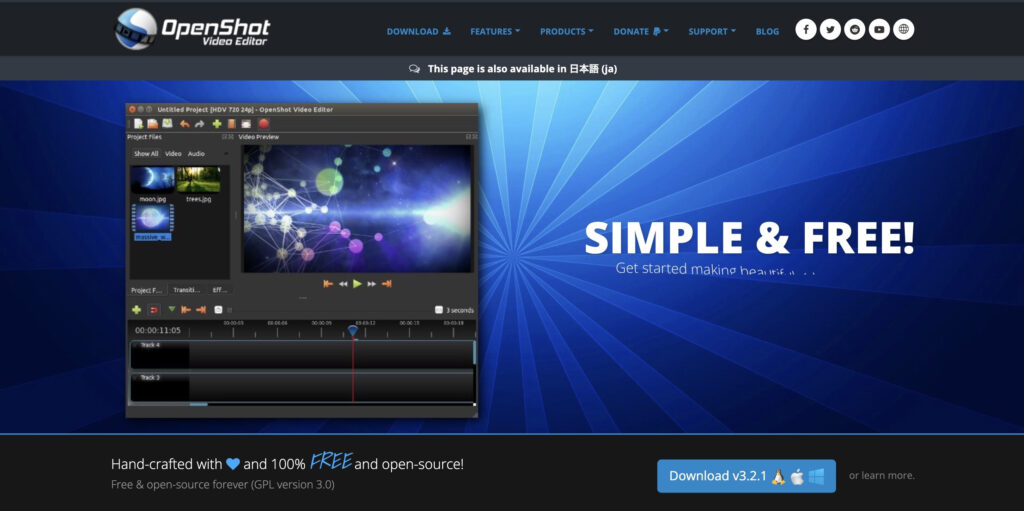This screenshot has height=511, width=1024.
Task: Click Jump to Start in preview controls
Action: 328,284
